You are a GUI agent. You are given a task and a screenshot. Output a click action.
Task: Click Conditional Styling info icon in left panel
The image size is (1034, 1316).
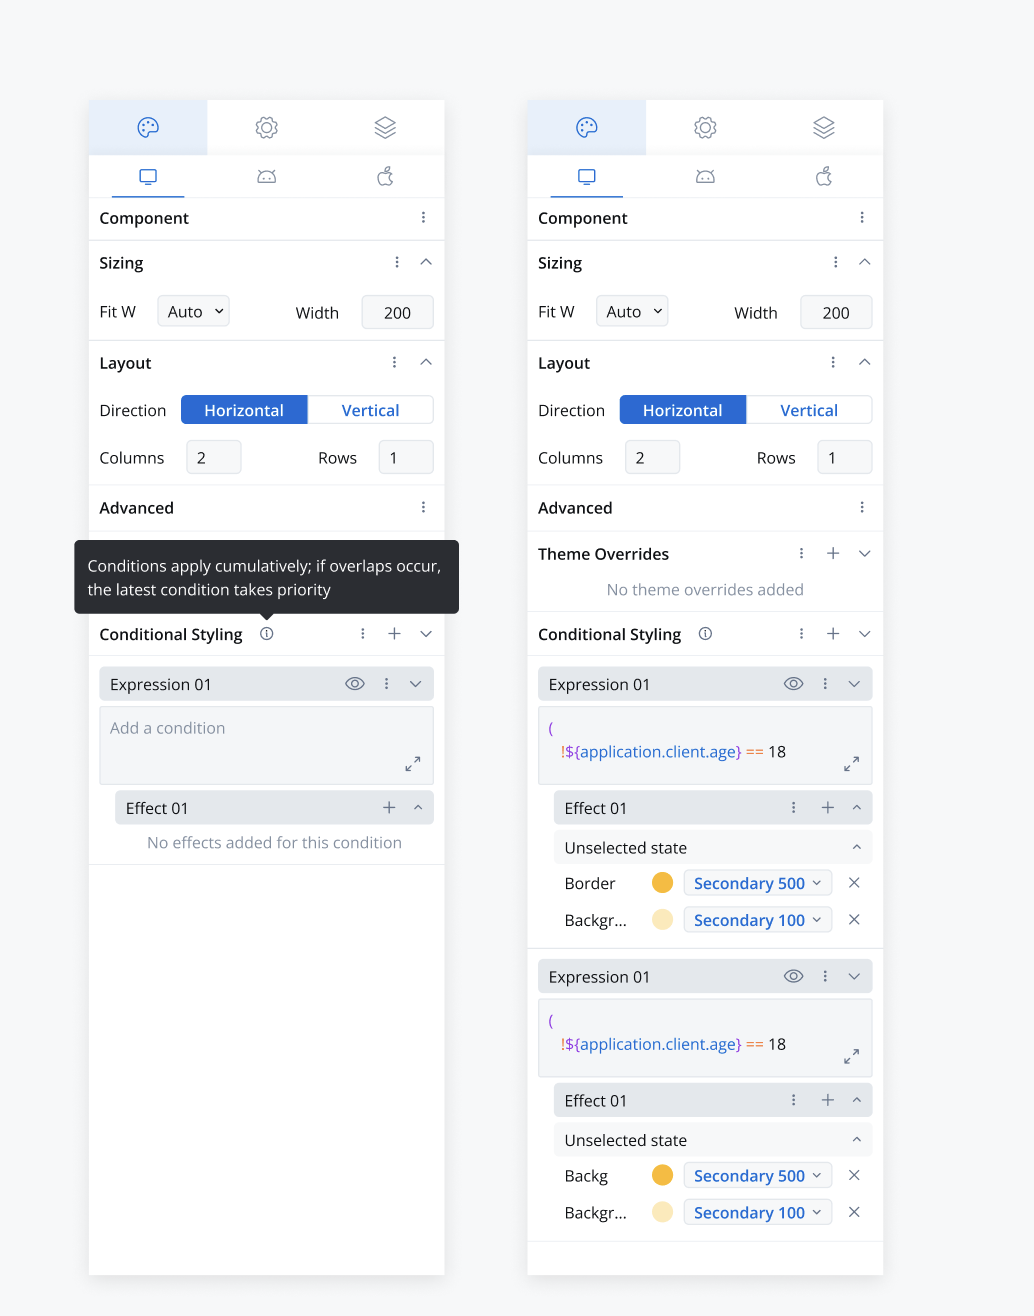(267, 634)
